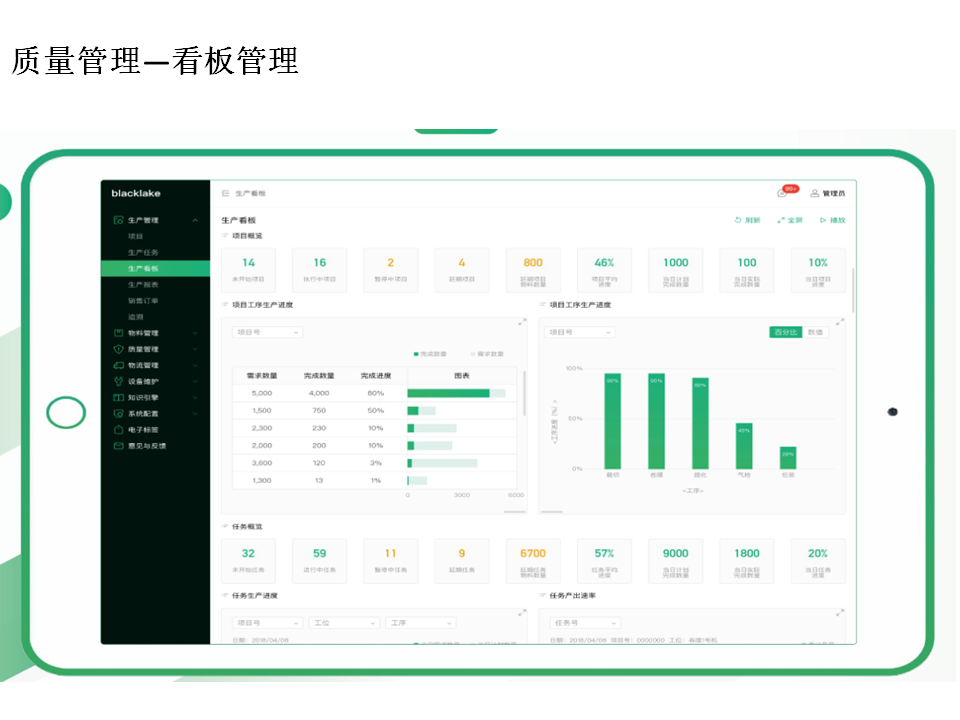
Task: Click the fullscreen arrows icon beside 全屏
Action: (781, 220)
